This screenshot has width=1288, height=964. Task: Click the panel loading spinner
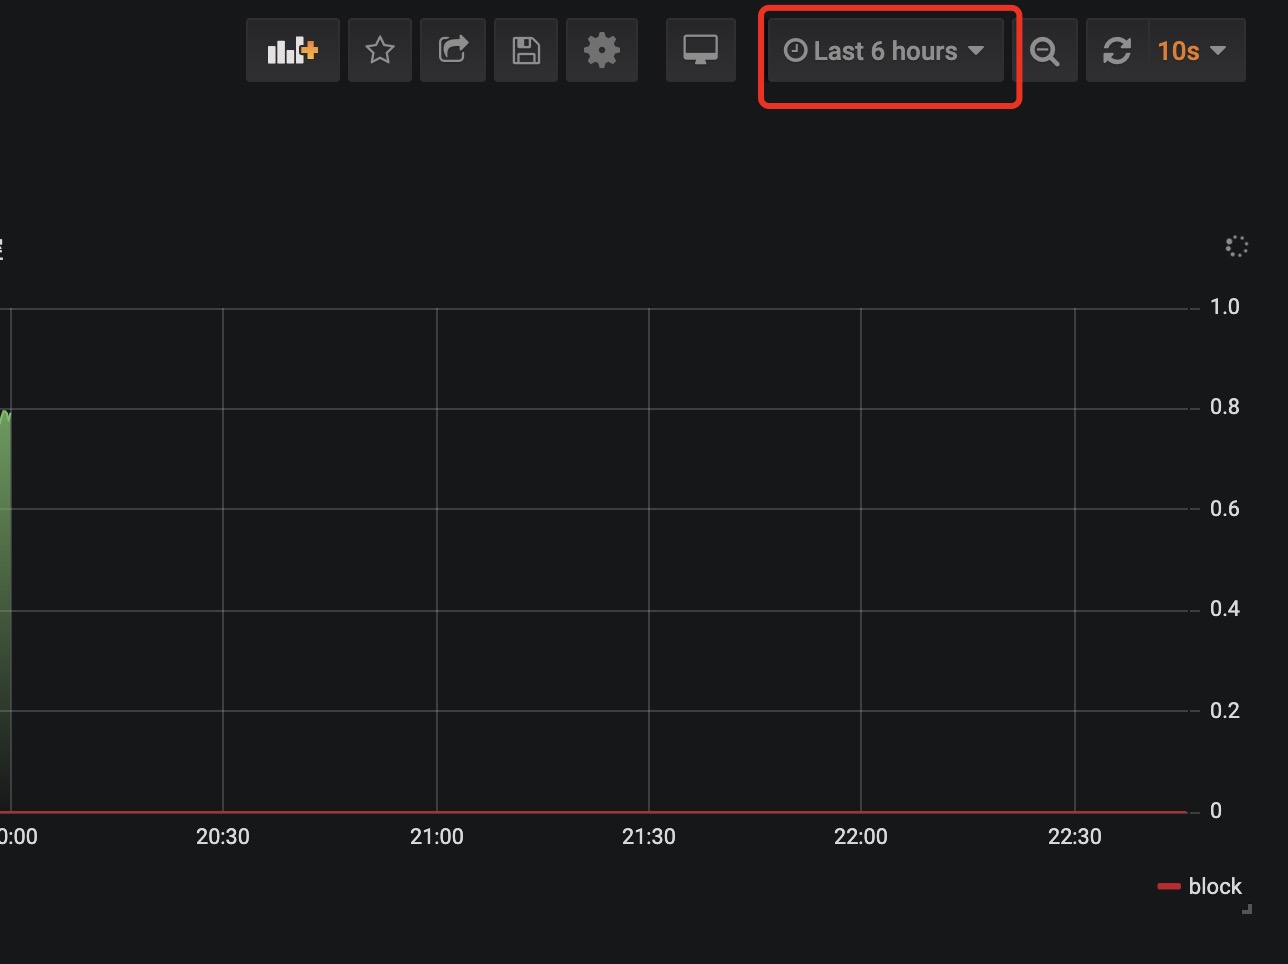coord(1236,246)
